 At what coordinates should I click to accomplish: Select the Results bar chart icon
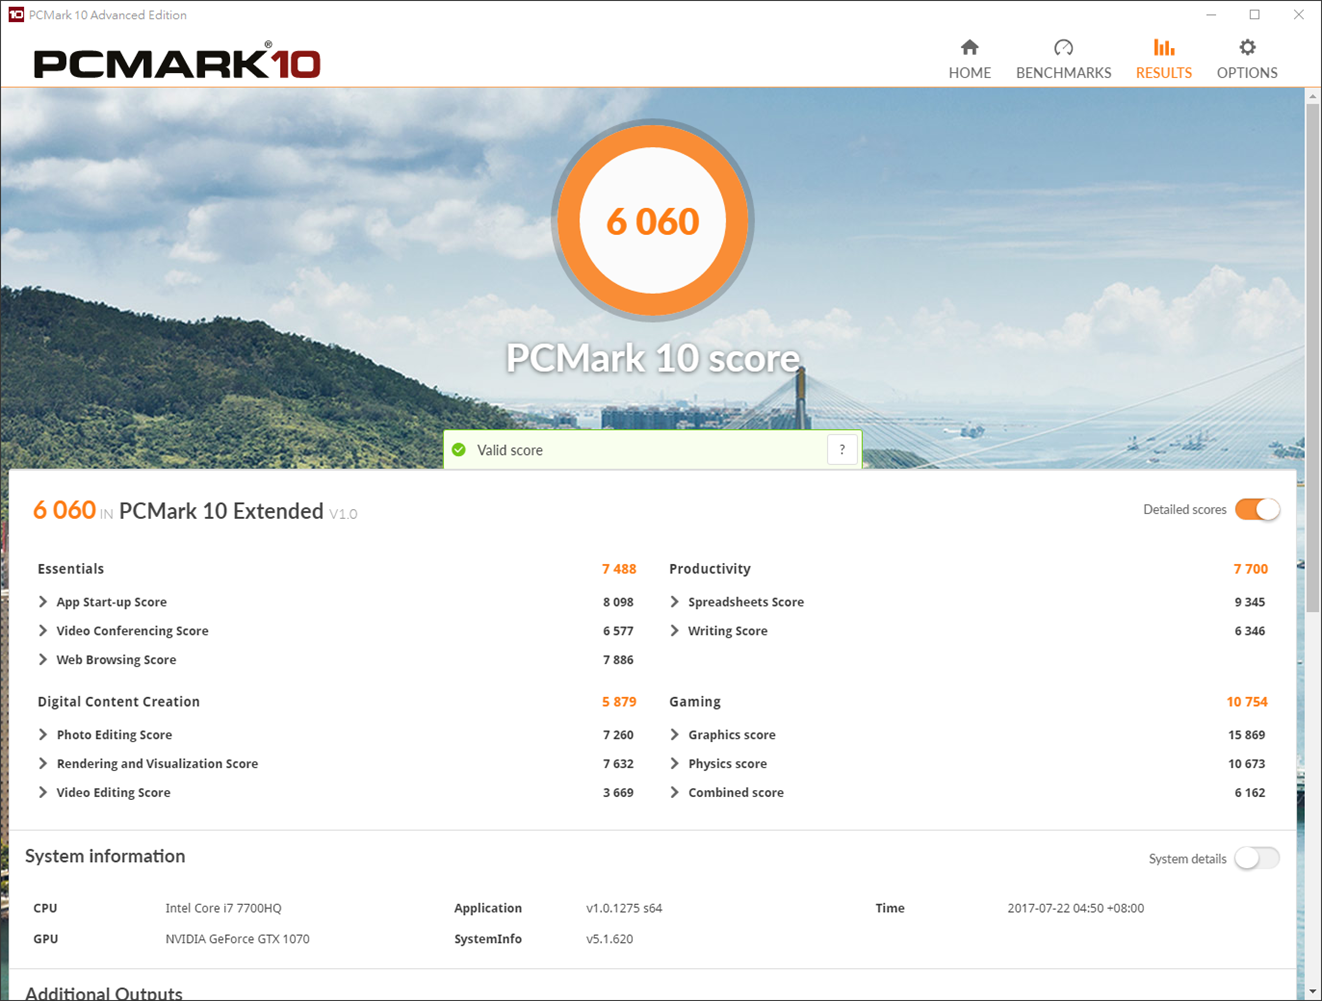[1163, 47]
